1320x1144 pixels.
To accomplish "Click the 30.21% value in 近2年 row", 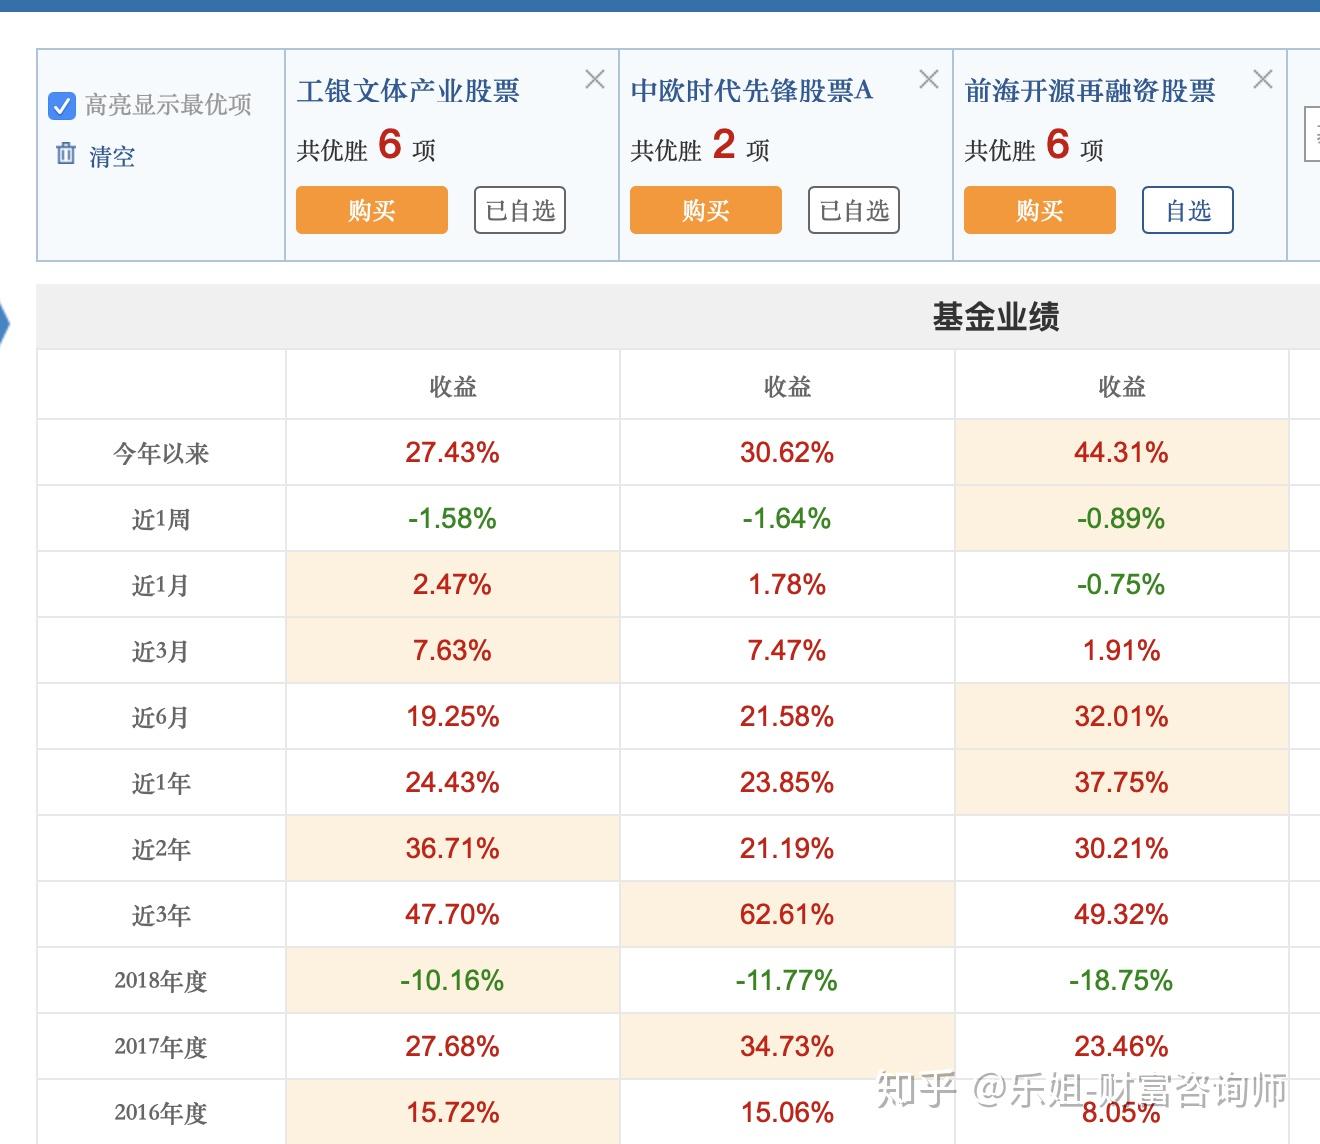I will (x=1121, y=848).
